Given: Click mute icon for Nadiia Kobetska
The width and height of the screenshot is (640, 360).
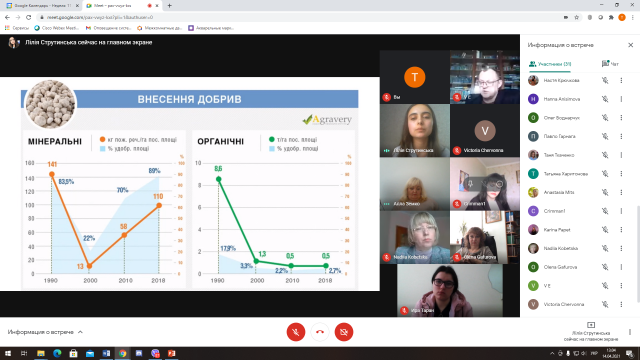Looking at the screenshot, I should (x=605, y=248).
